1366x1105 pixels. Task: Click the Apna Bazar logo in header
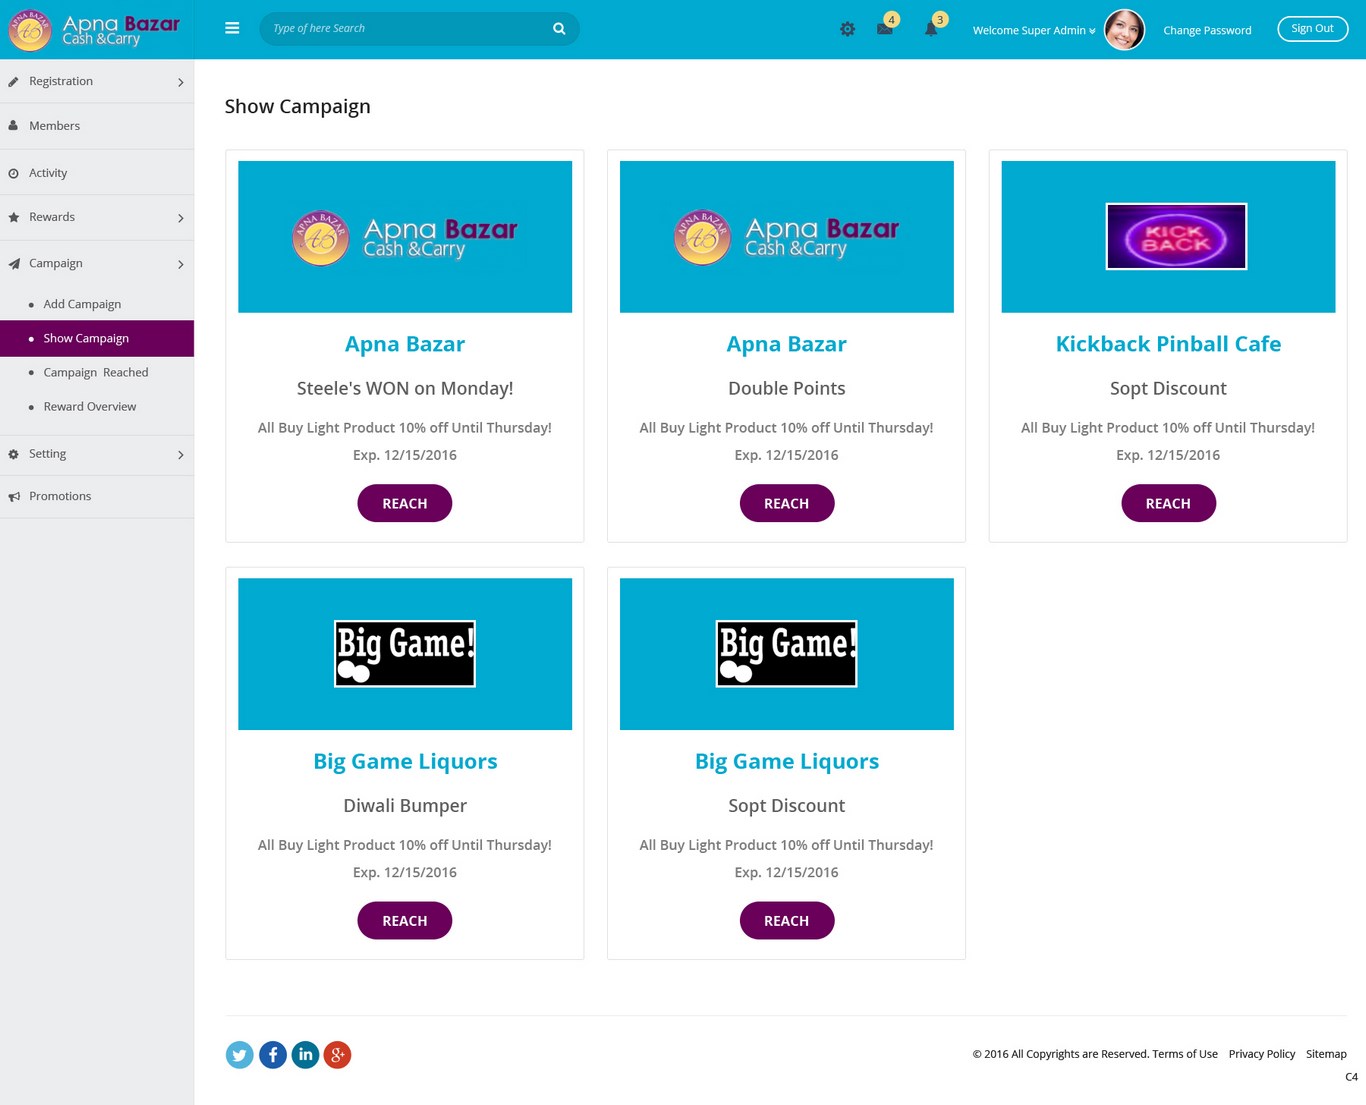95,30
